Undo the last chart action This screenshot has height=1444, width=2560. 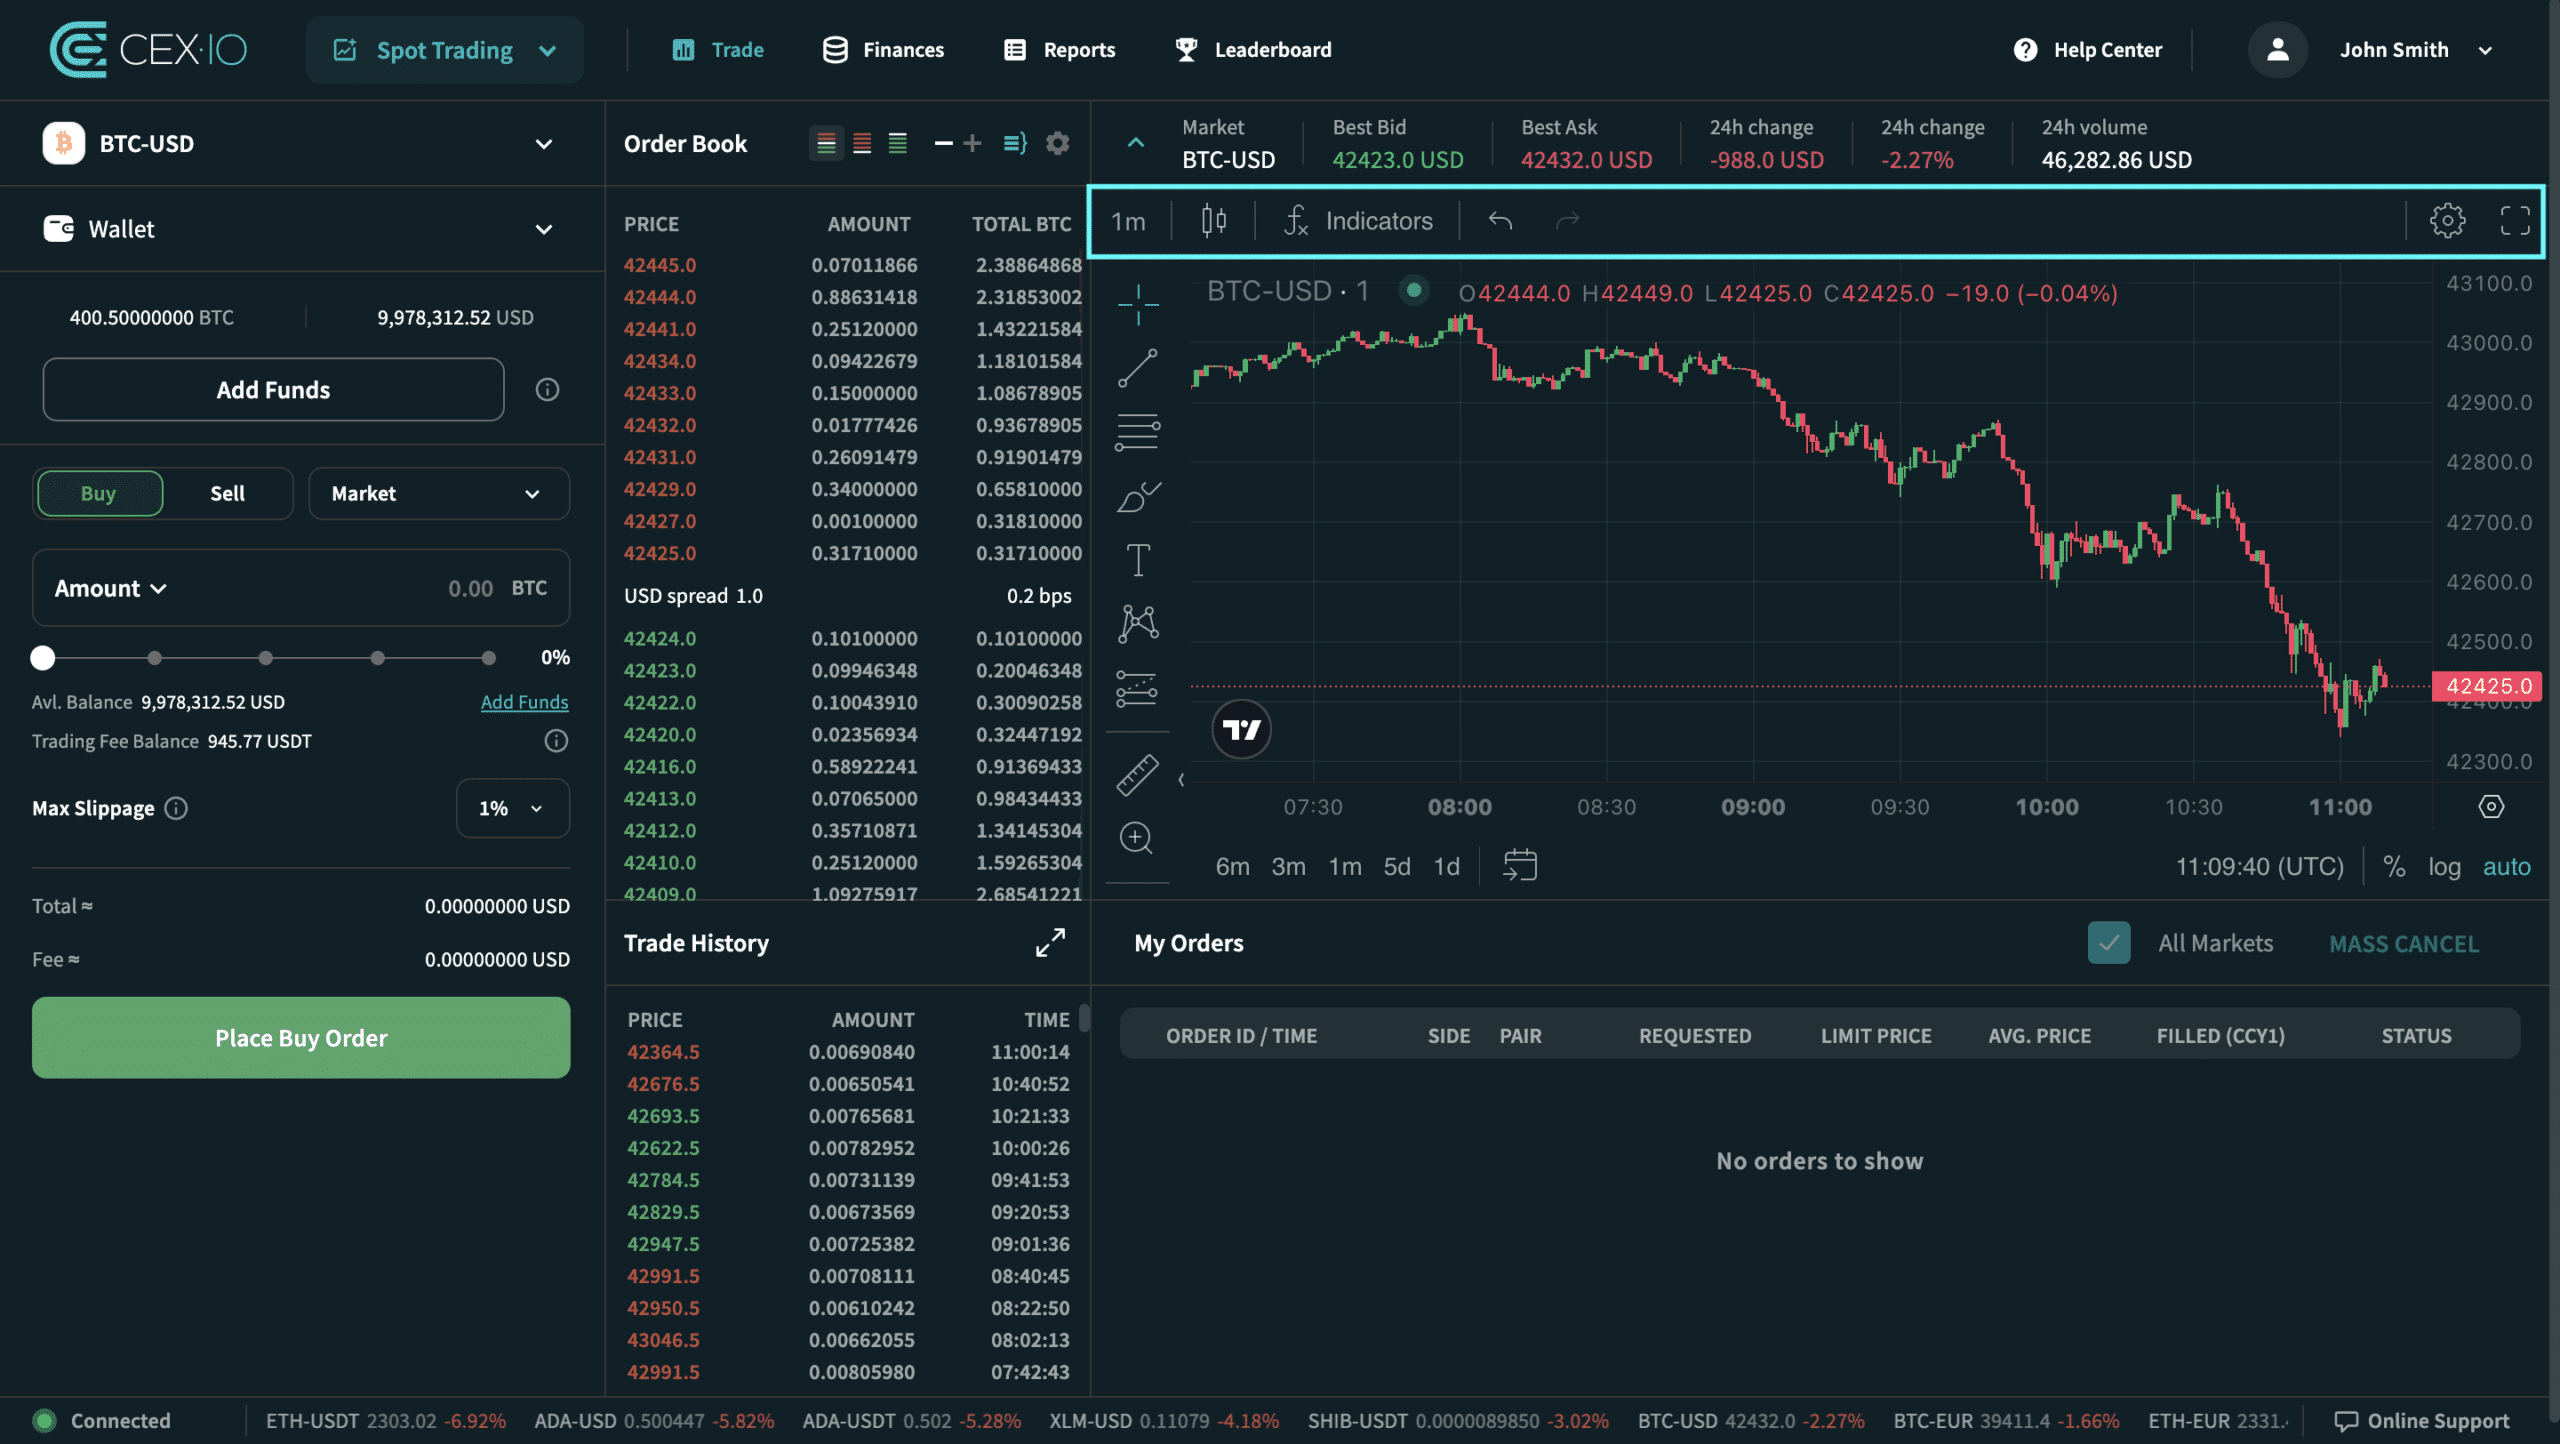coord(1500,221)
